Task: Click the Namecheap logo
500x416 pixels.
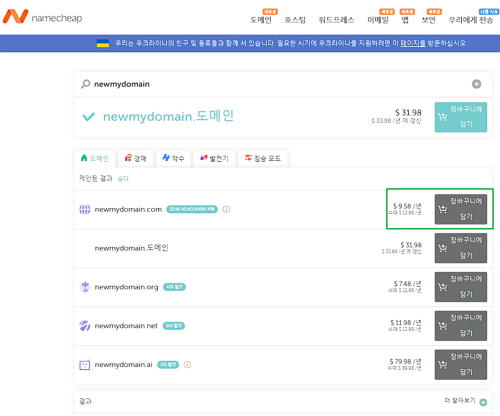Action: tap(42, 17)
